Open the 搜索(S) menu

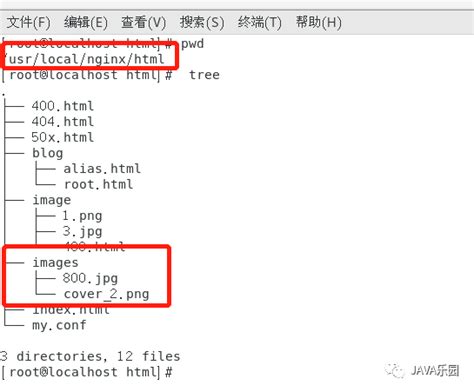coord(202,22)
